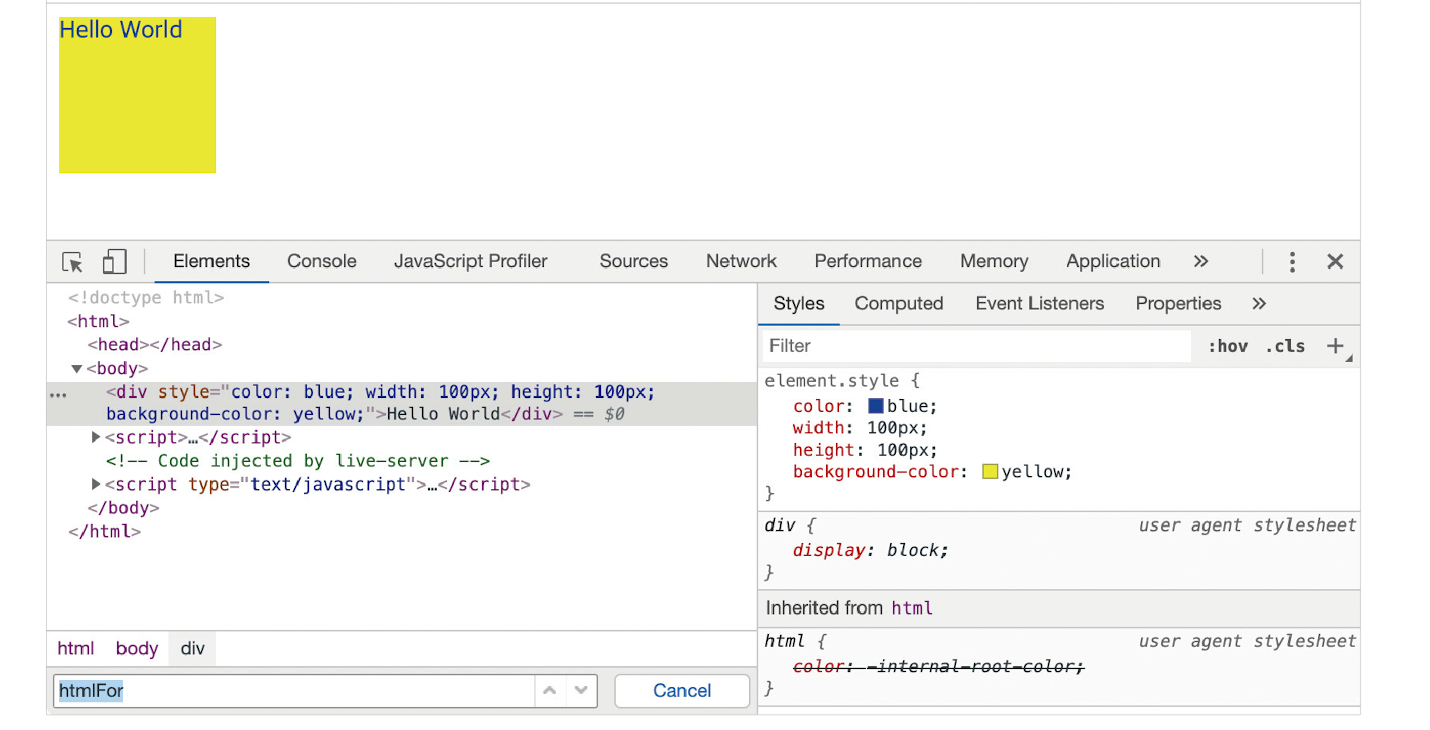Jump to the previous search result arrow
The width and height of the screenshot is (1430, 730).
(x=550, y=691)
